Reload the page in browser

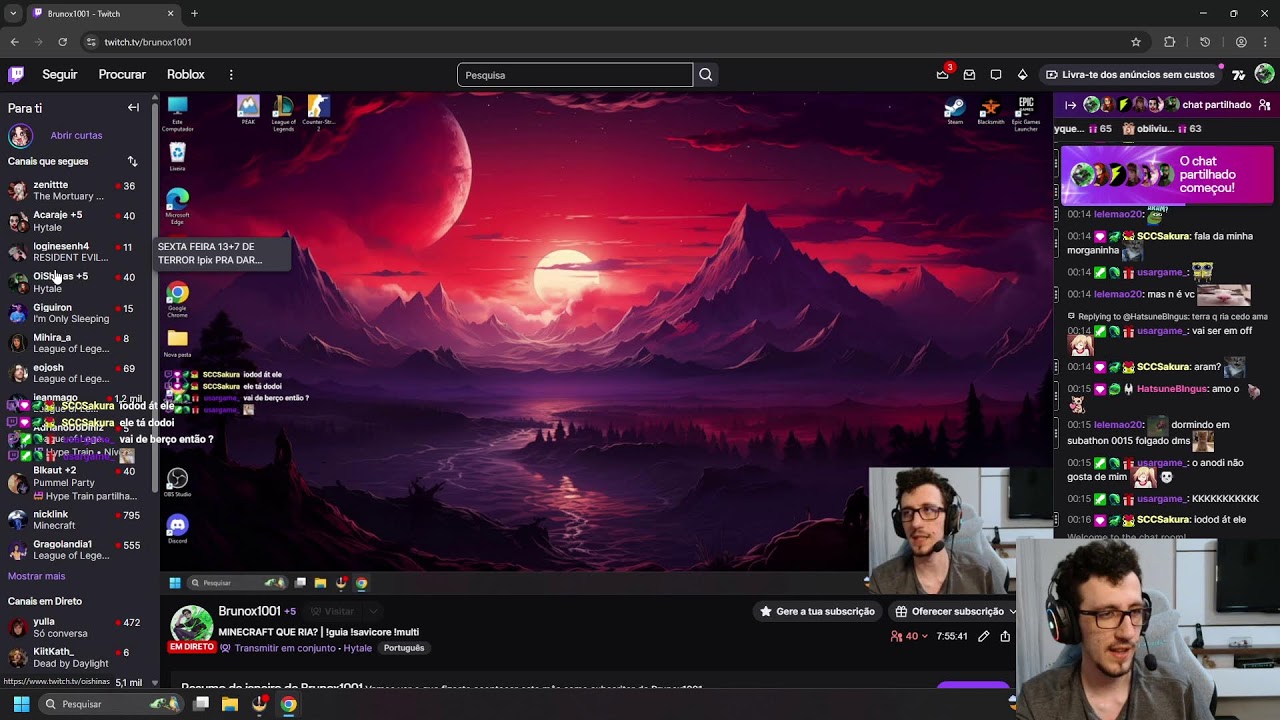tap(62, 42)
